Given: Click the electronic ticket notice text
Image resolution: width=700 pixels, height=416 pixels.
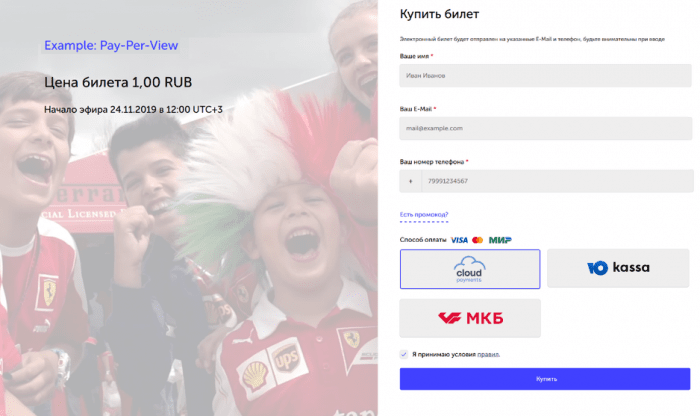Looking at the screenshot, I should [532, 39].
